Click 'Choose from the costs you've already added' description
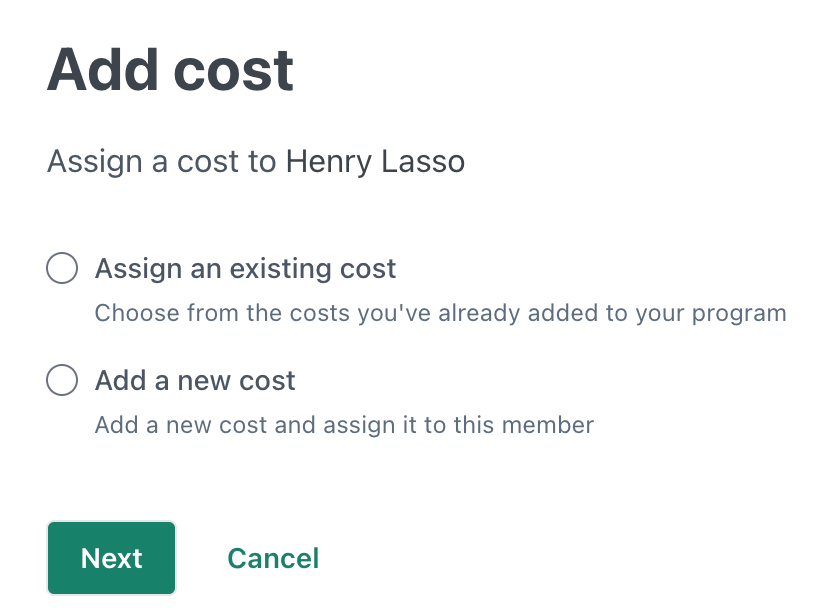Viewport: 824px width, 608px height. [440, 313]
